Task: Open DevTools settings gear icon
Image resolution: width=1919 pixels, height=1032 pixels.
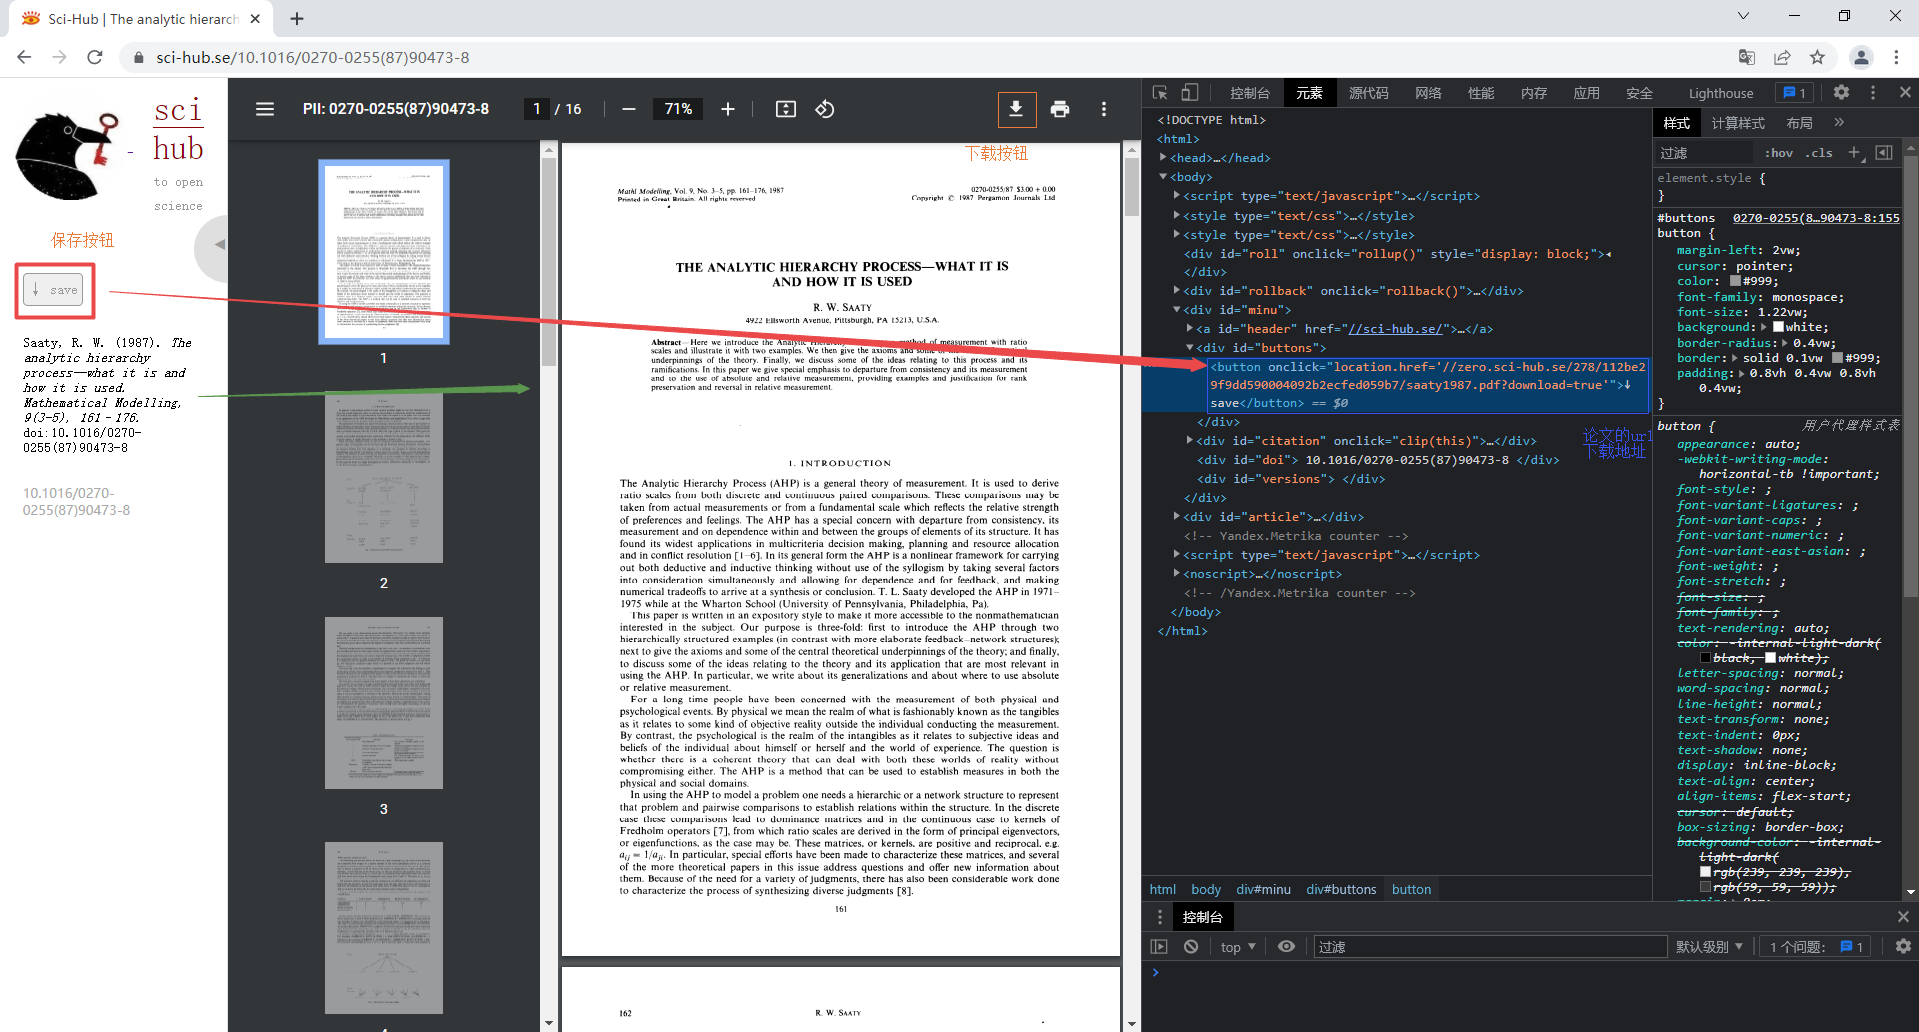Action: [x=1841, y=92]
